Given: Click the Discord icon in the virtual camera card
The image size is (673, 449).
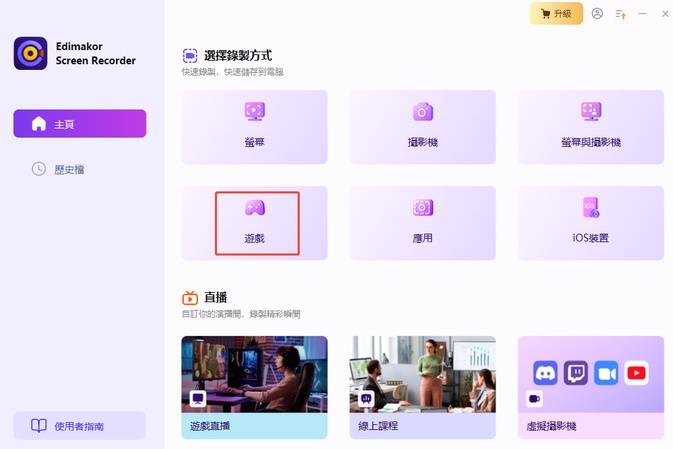Looking at the screenshot, I should (545, 373).
